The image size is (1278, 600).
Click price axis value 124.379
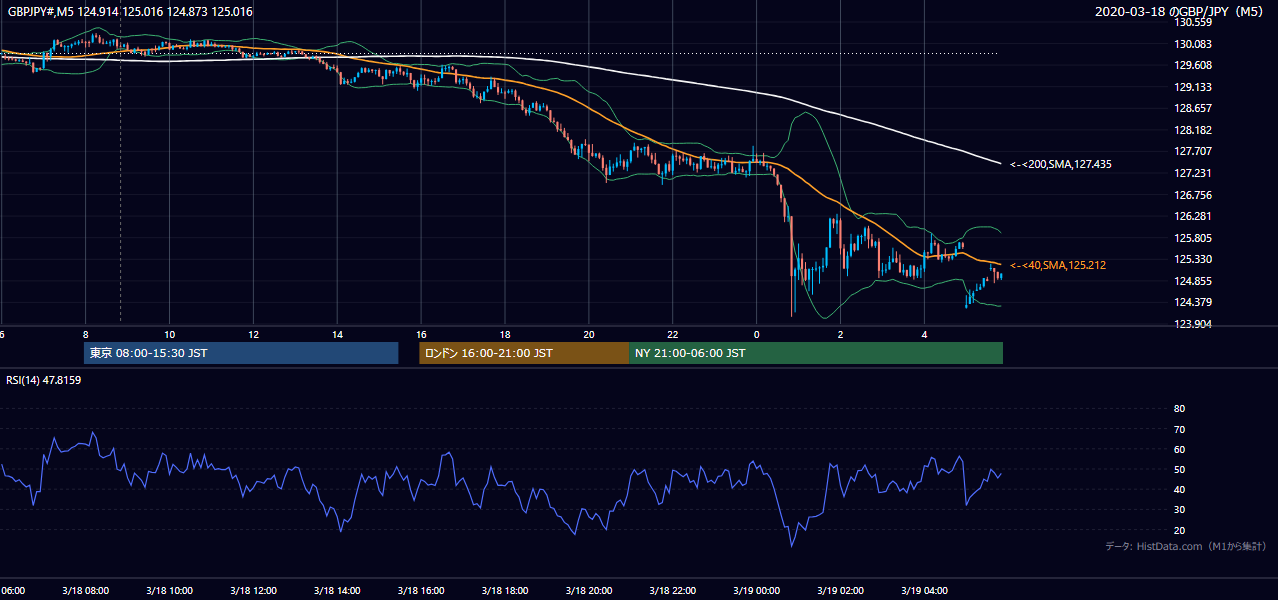point(1193,303)
